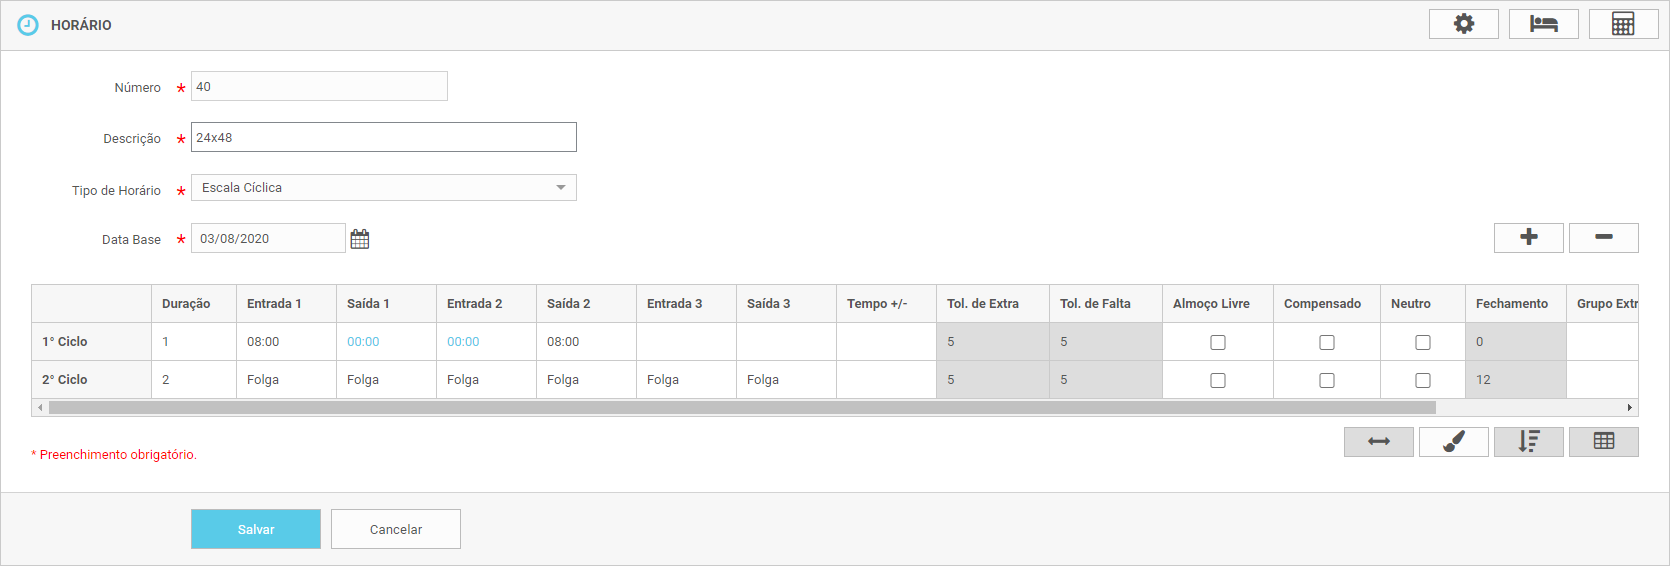
Task: Select the Entrada 1 cell of 1° Ciclo
Action: pos(285,342)
